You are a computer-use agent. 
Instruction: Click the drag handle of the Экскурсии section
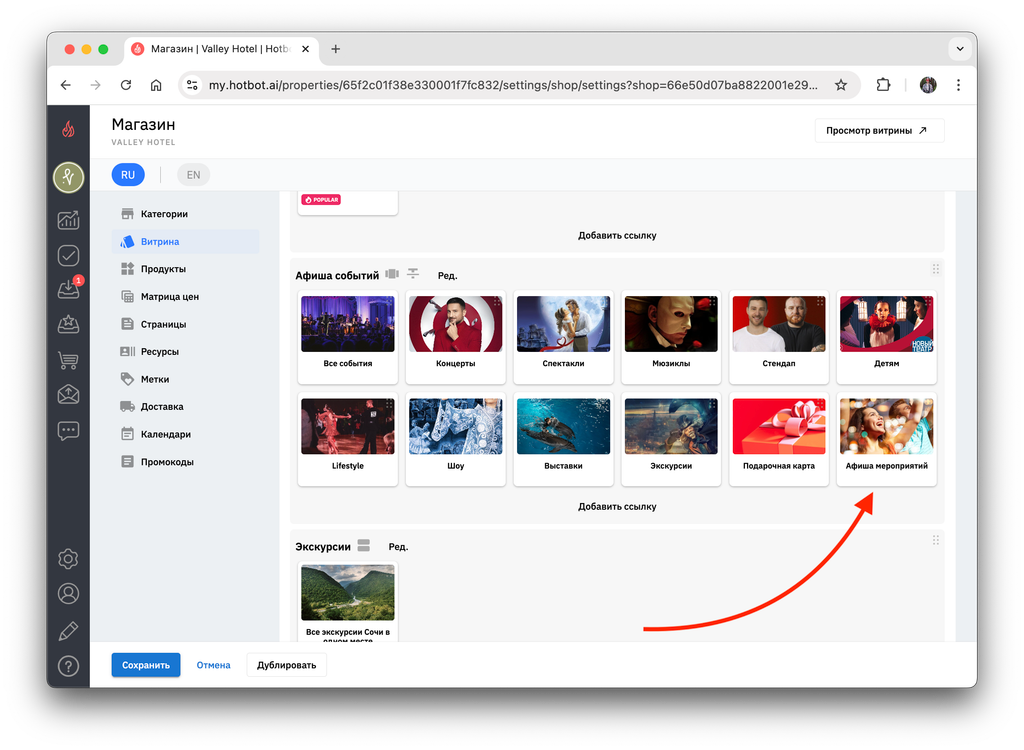tap(935, 540)
